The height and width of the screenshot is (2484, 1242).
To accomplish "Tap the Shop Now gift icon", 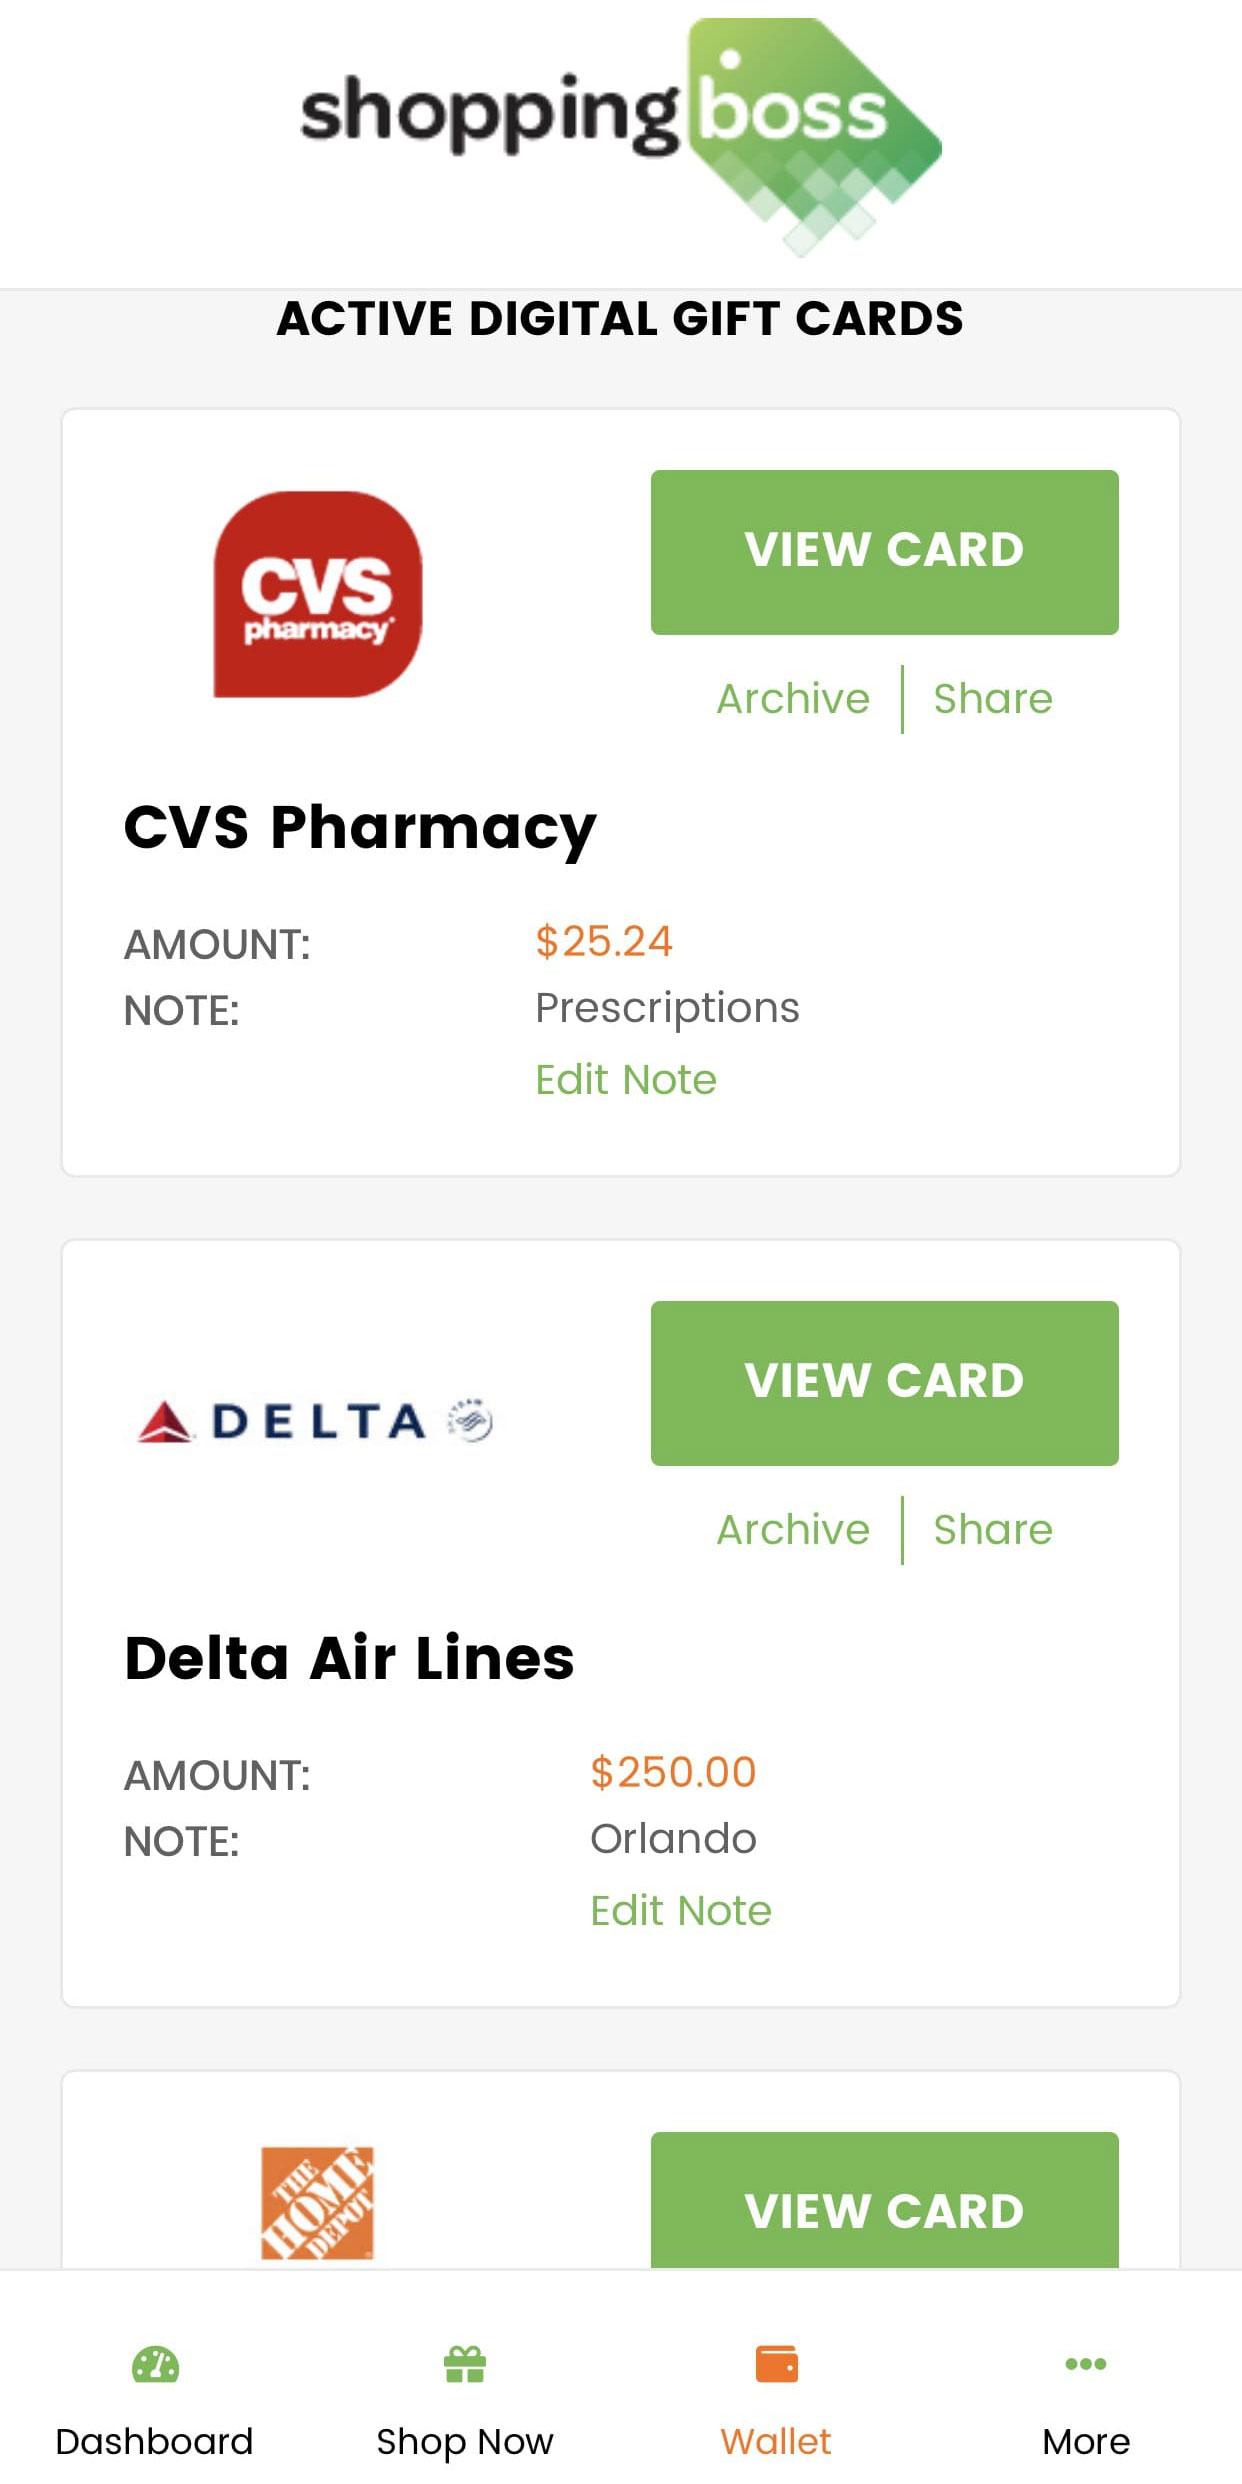I will (464, 2365).
